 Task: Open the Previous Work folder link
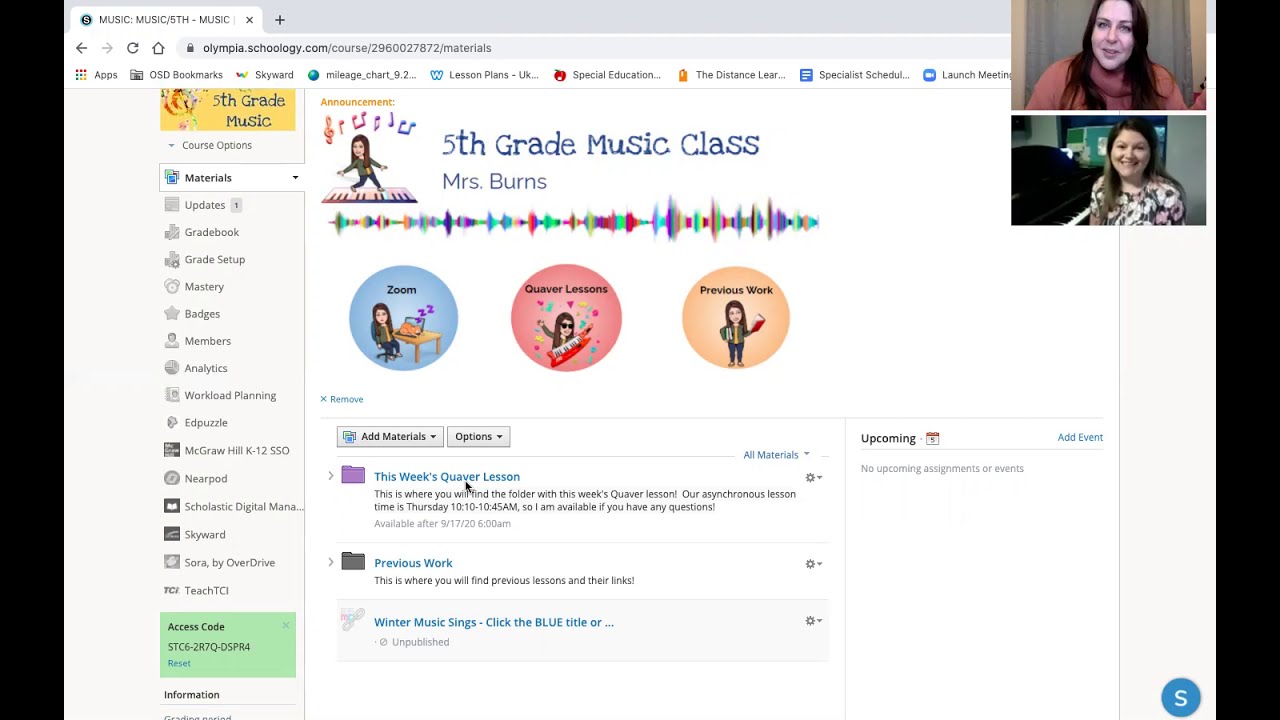[413, 563]
